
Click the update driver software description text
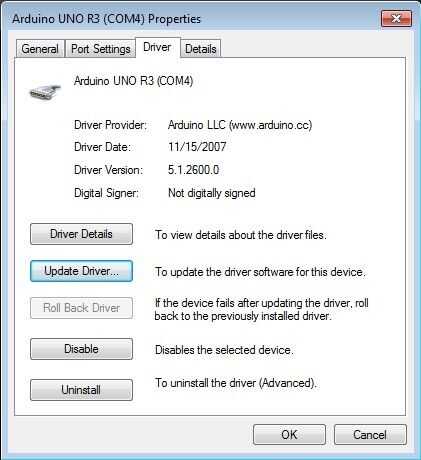tap(260, 272)
